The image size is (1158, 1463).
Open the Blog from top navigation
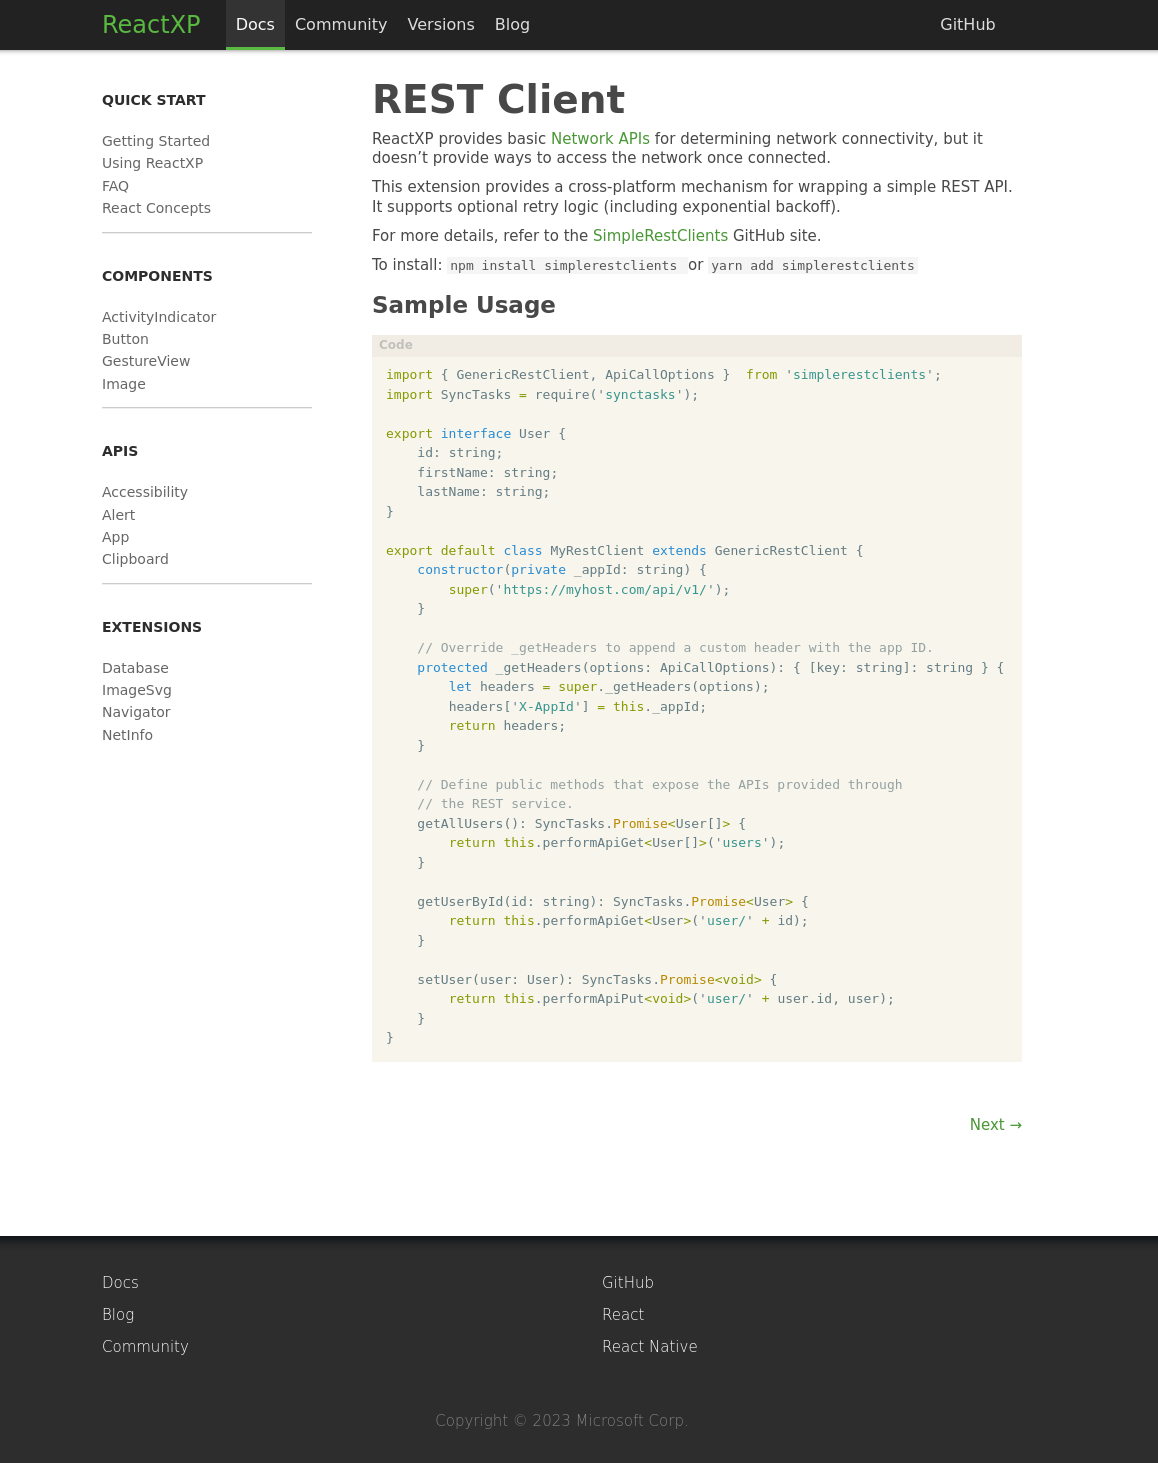coord(512,24)
